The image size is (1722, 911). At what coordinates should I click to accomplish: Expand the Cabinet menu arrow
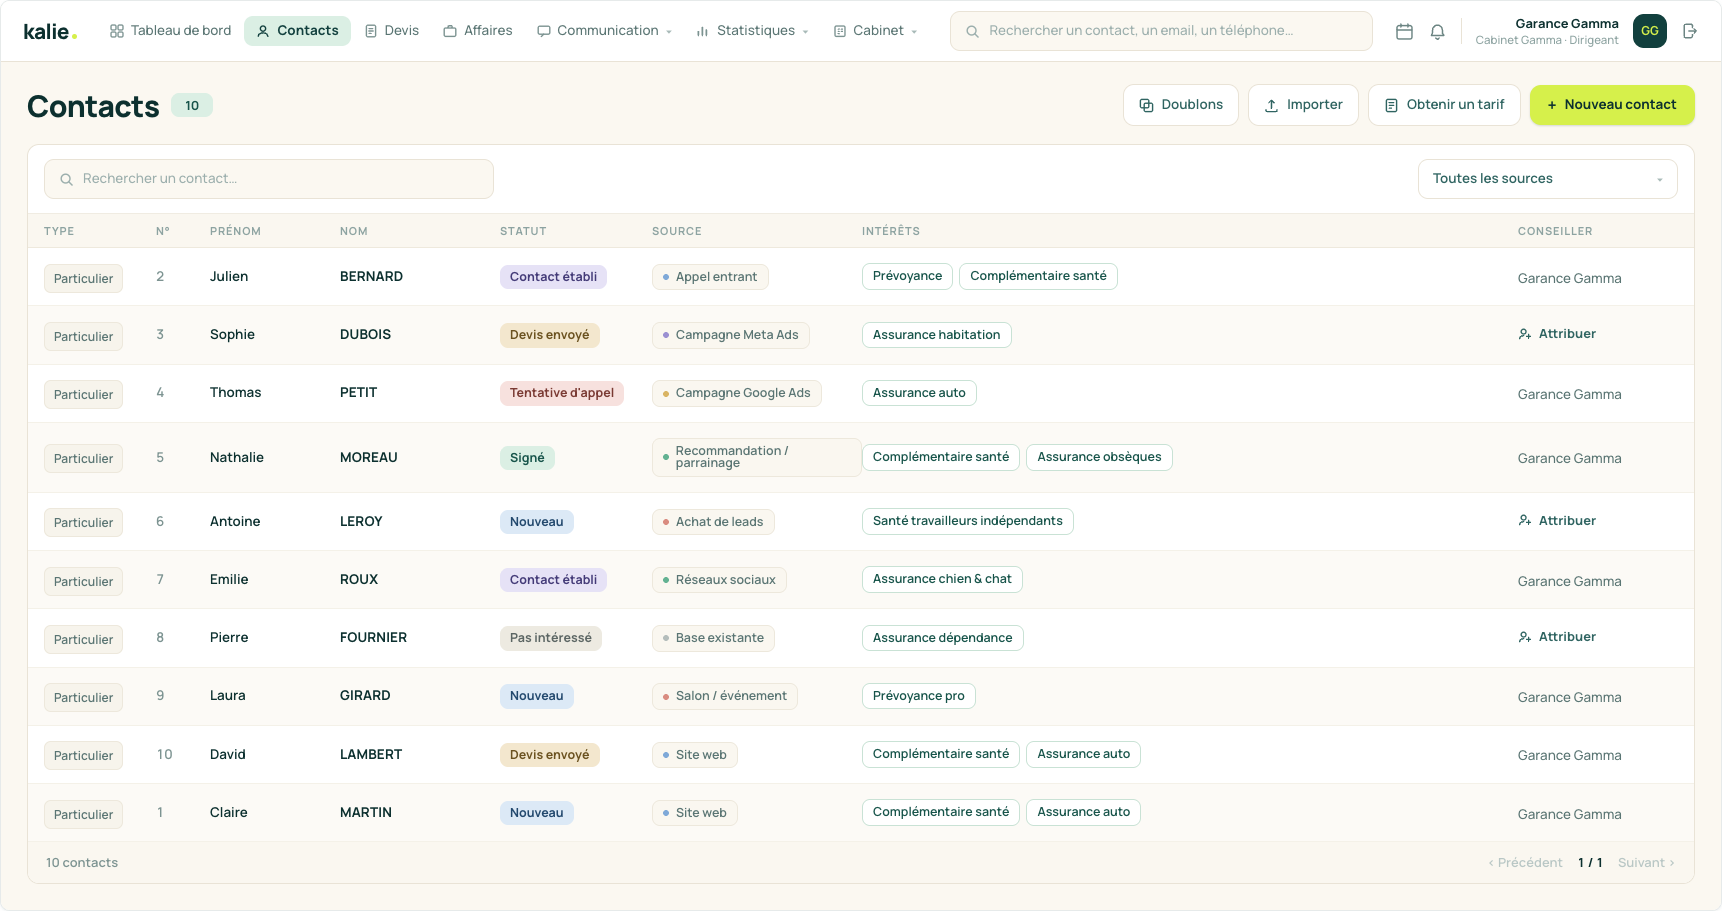point(914,32)
